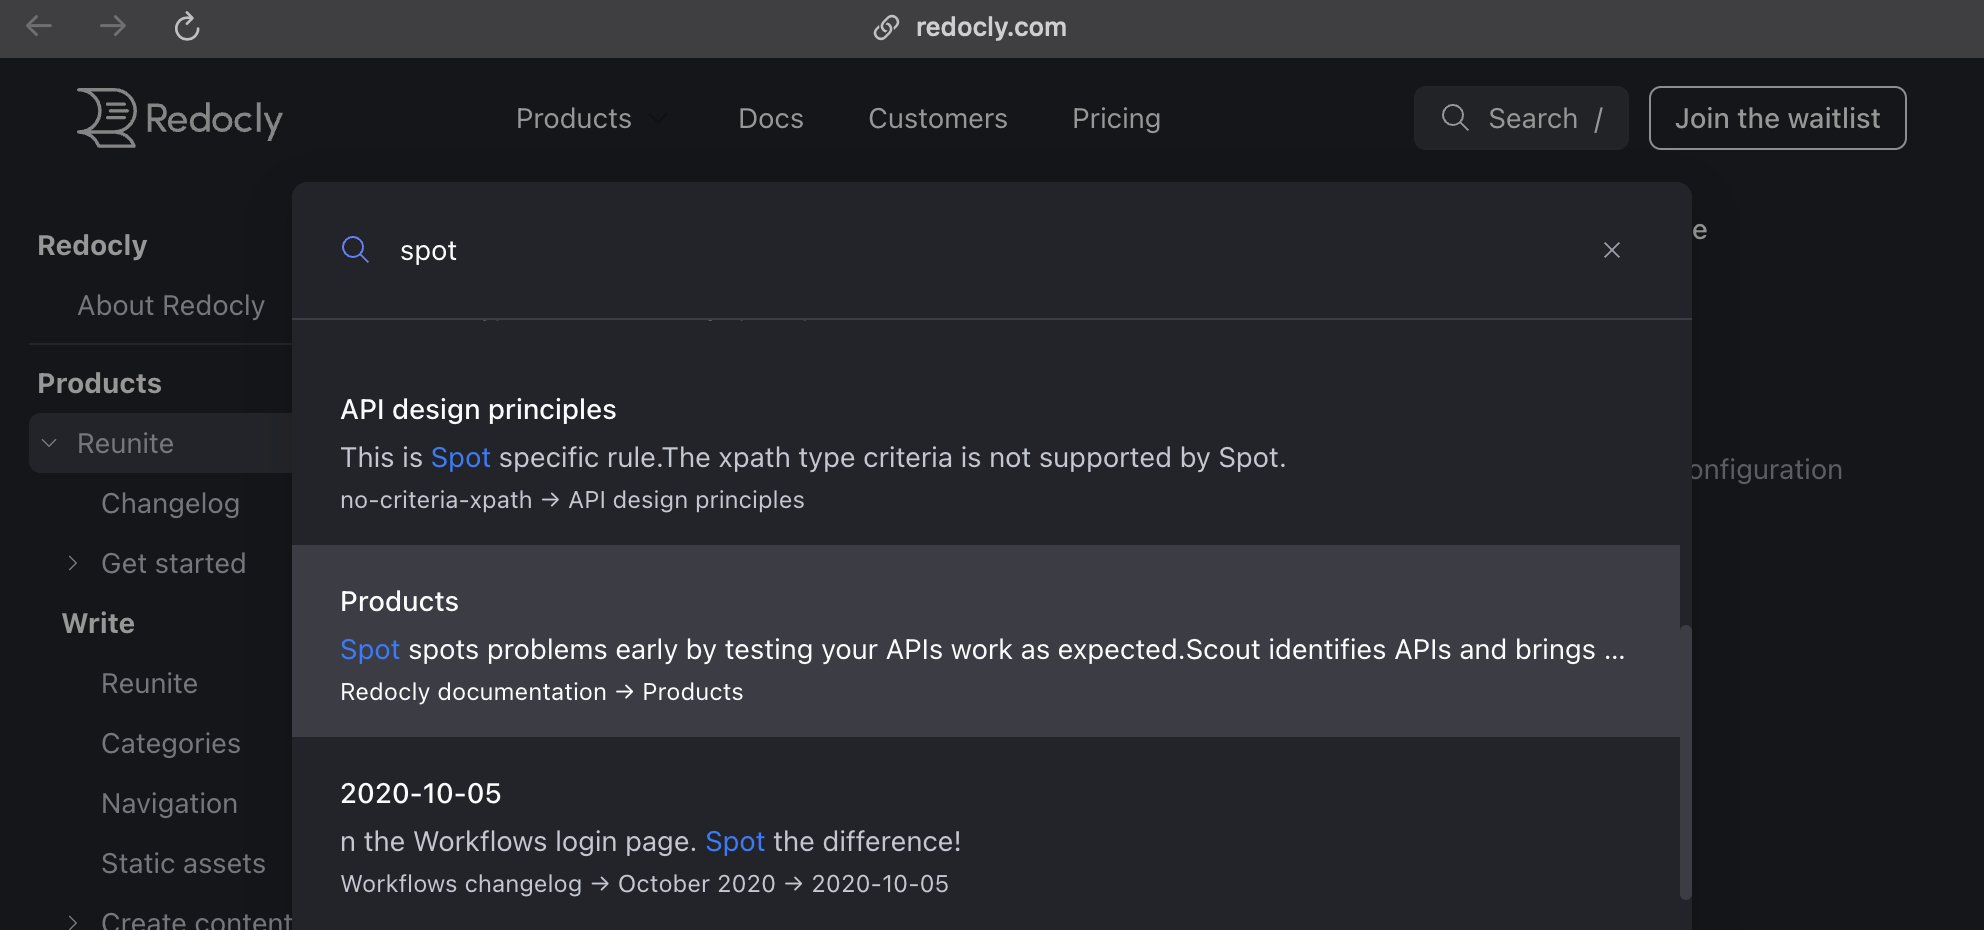The image size is (1984, 930).
Task: Click Join the waitlist button
Action: 1778,118
